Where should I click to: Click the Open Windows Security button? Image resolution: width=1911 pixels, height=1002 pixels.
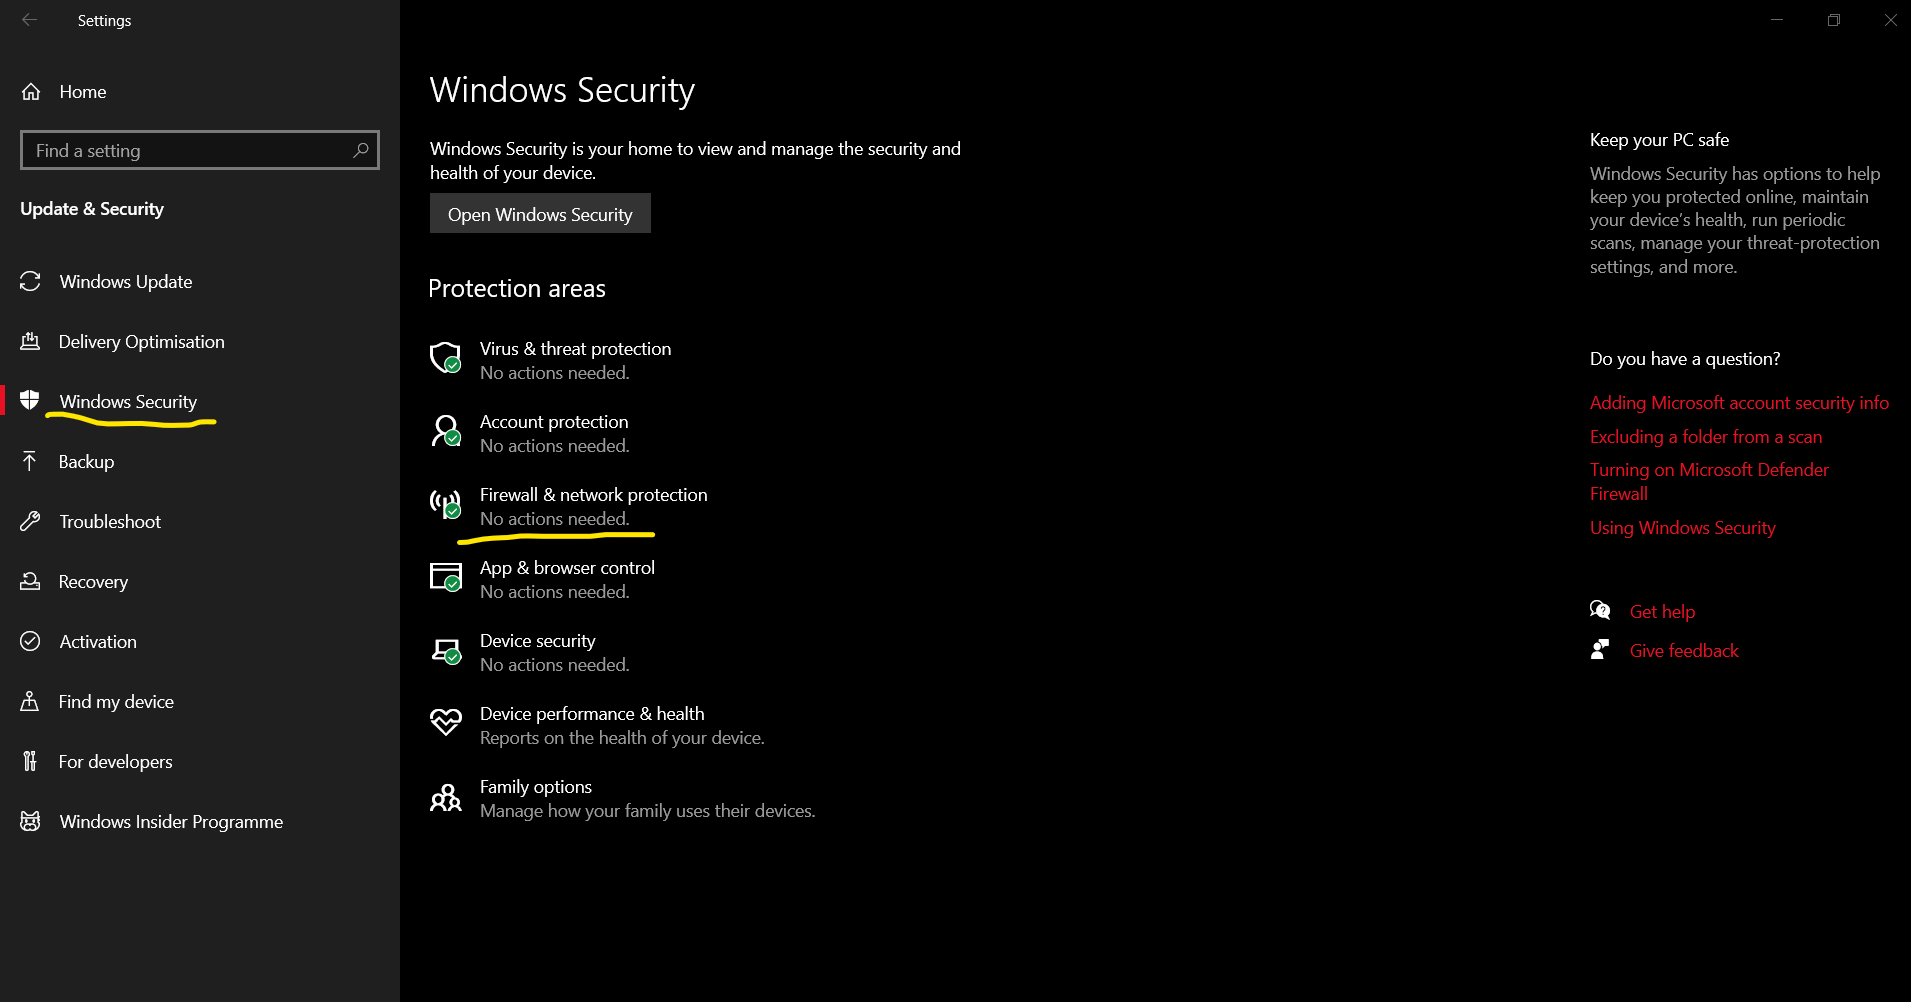tap(540, 214)
